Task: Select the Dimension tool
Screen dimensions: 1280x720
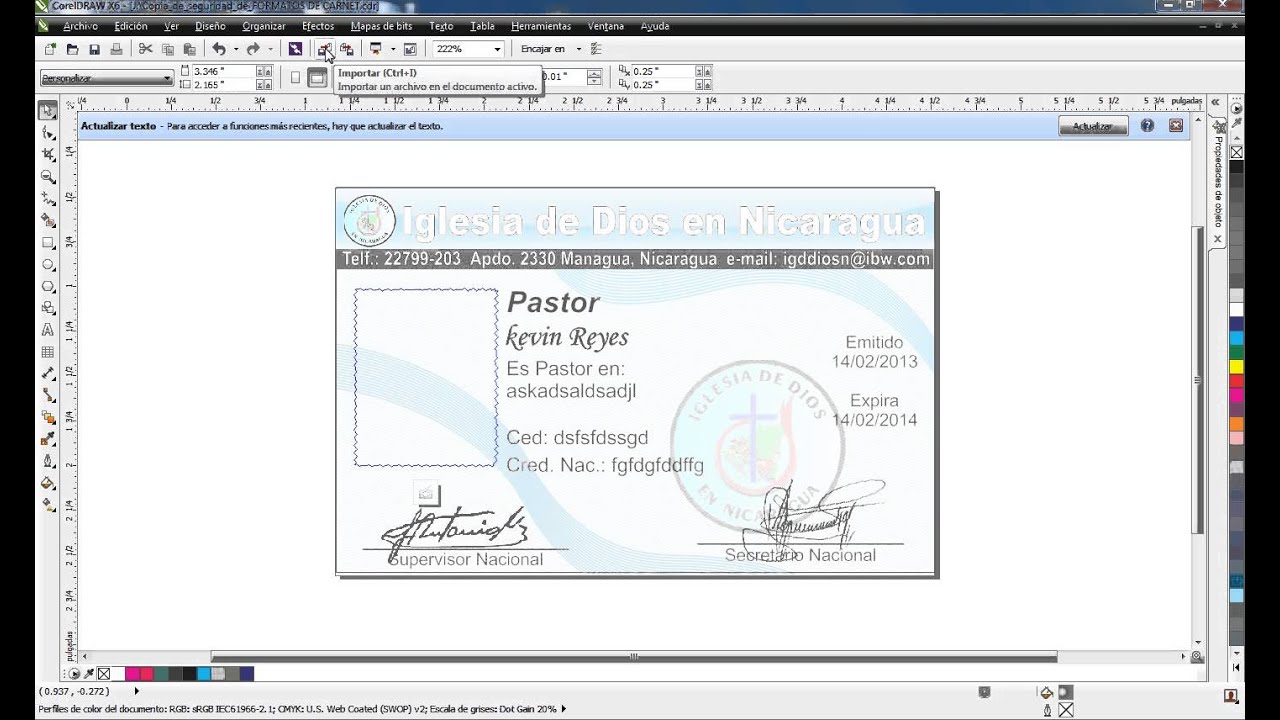Action: click(x=47, y=374)
